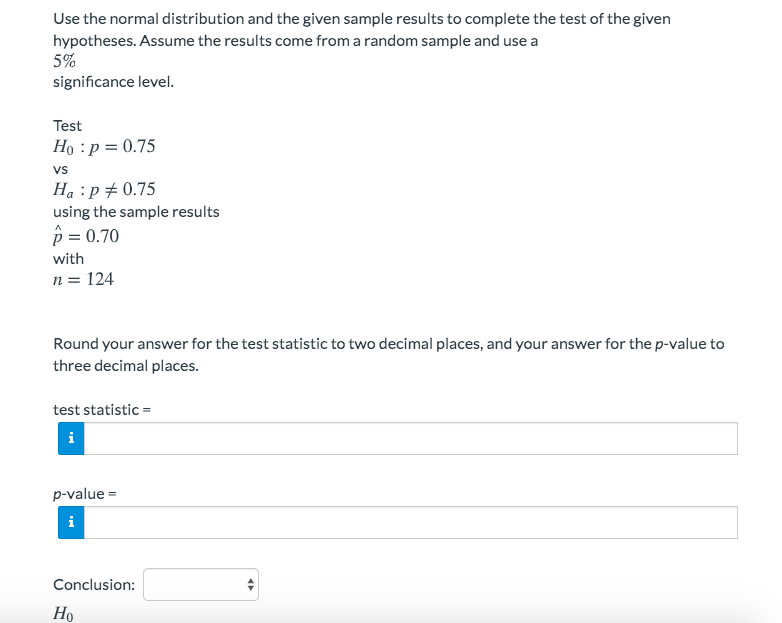Click the 'p-value =' label
This screenshot has width=782, height=623.
point(85,494)
